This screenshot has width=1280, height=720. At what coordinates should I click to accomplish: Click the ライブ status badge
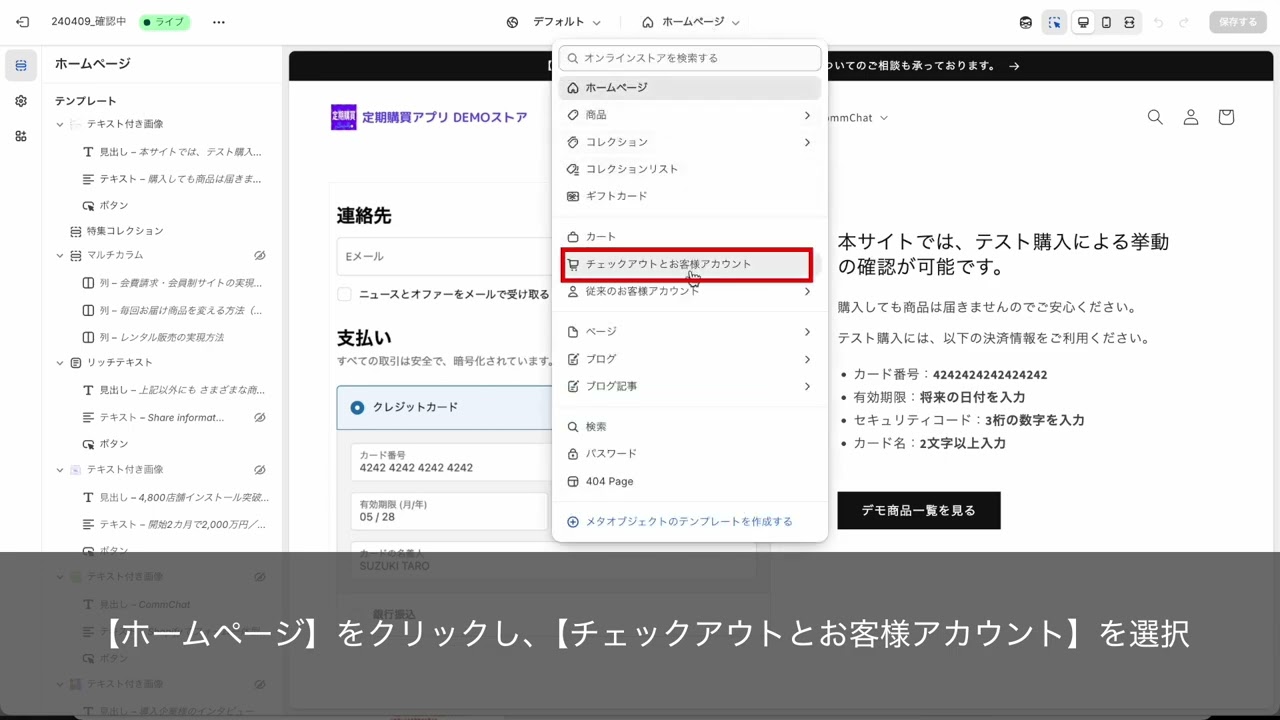pyautogui.click(x=164, y=22)
